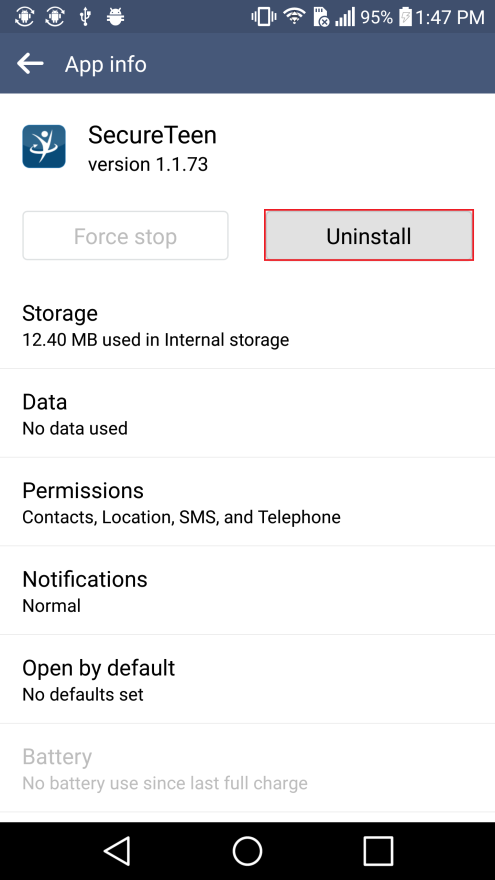Open the Notifications setting entry
This screenshot has height=880, width=495.
(248, 590)
